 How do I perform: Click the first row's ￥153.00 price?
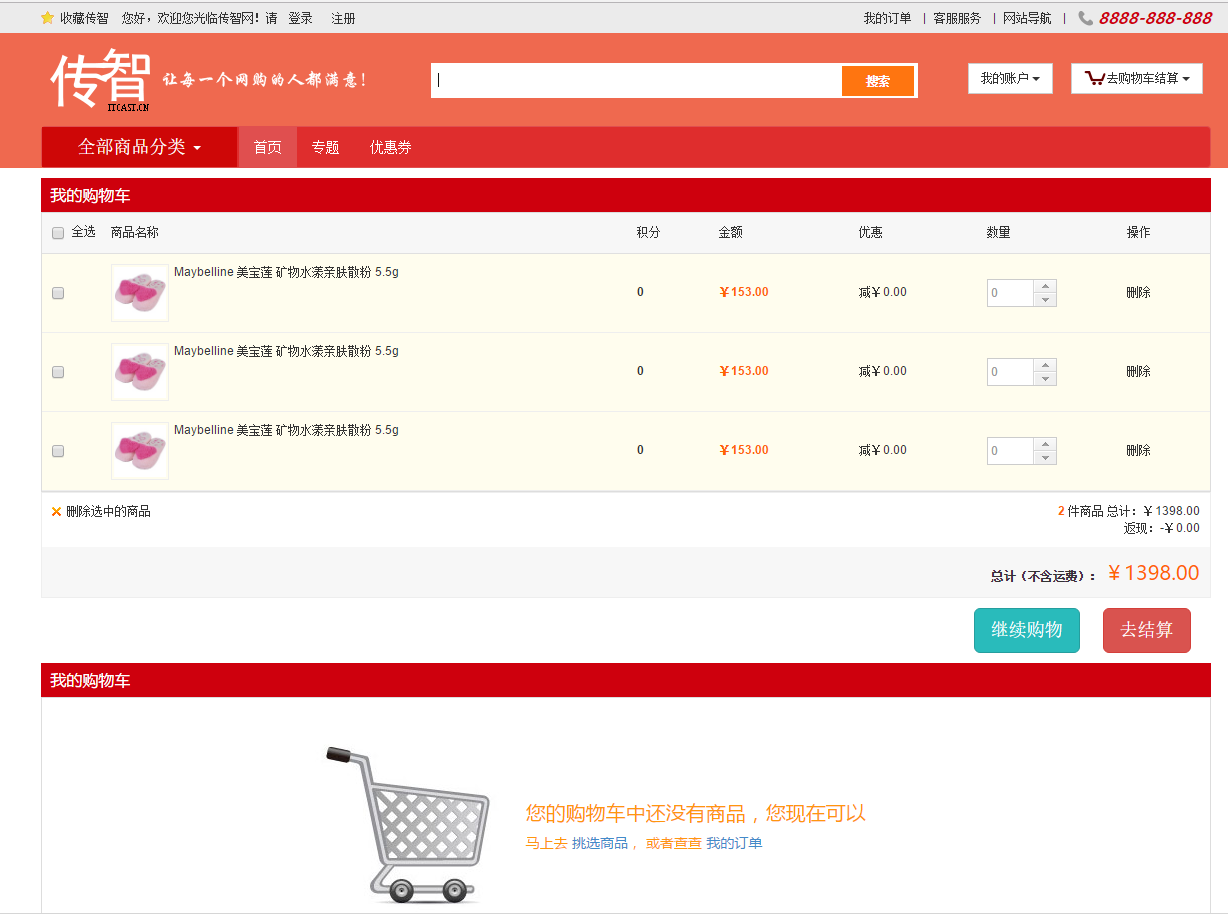coord(744,292)
